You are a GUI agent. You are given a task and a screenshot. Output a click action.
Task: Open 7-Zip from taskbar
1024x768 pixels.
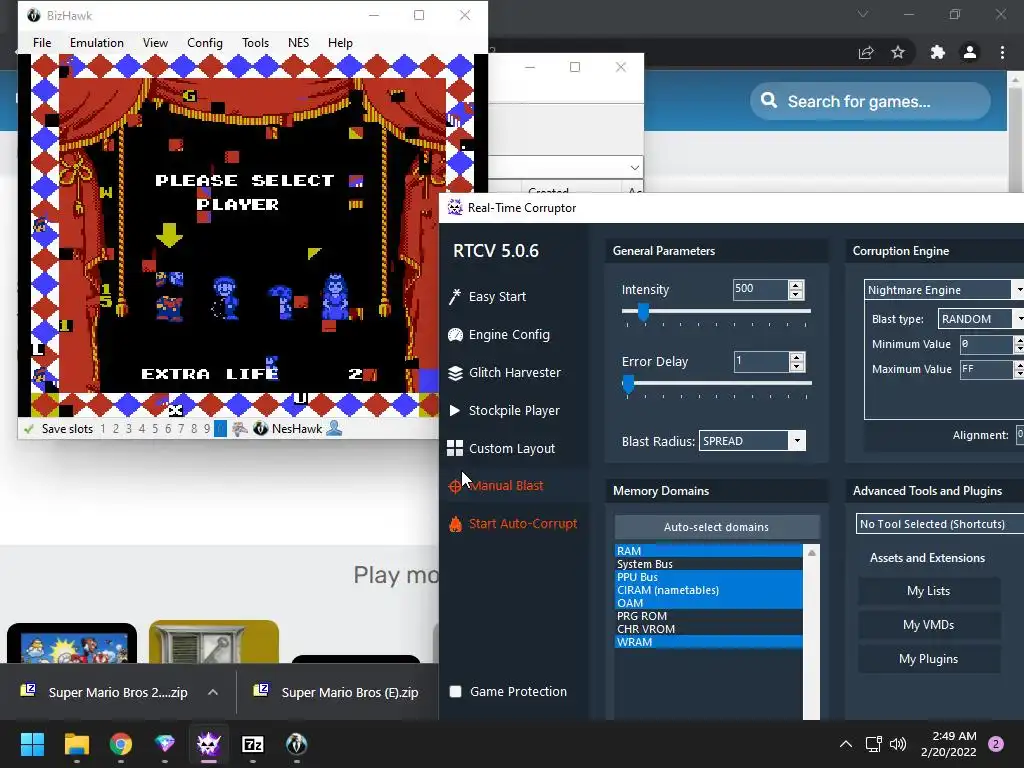point(253,744)
